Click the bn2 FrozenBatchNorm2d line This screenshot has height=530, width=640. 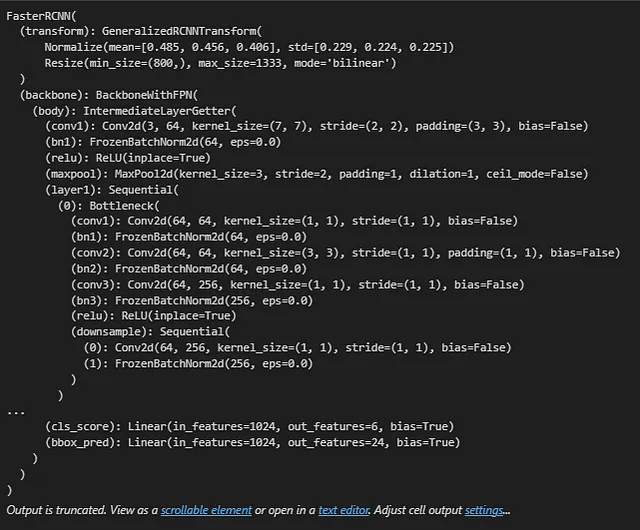click(x=189, y=268)
